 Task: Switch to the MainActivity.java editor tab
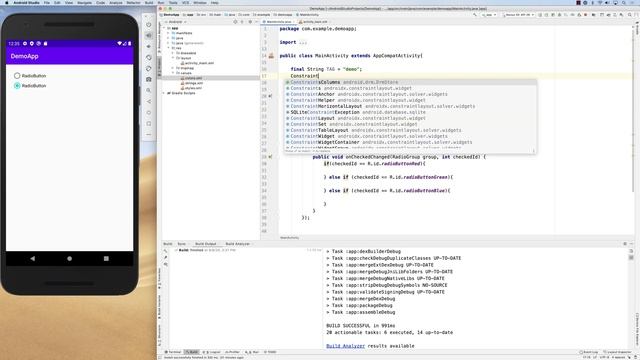pyautogui.click(x=279, y=22)
